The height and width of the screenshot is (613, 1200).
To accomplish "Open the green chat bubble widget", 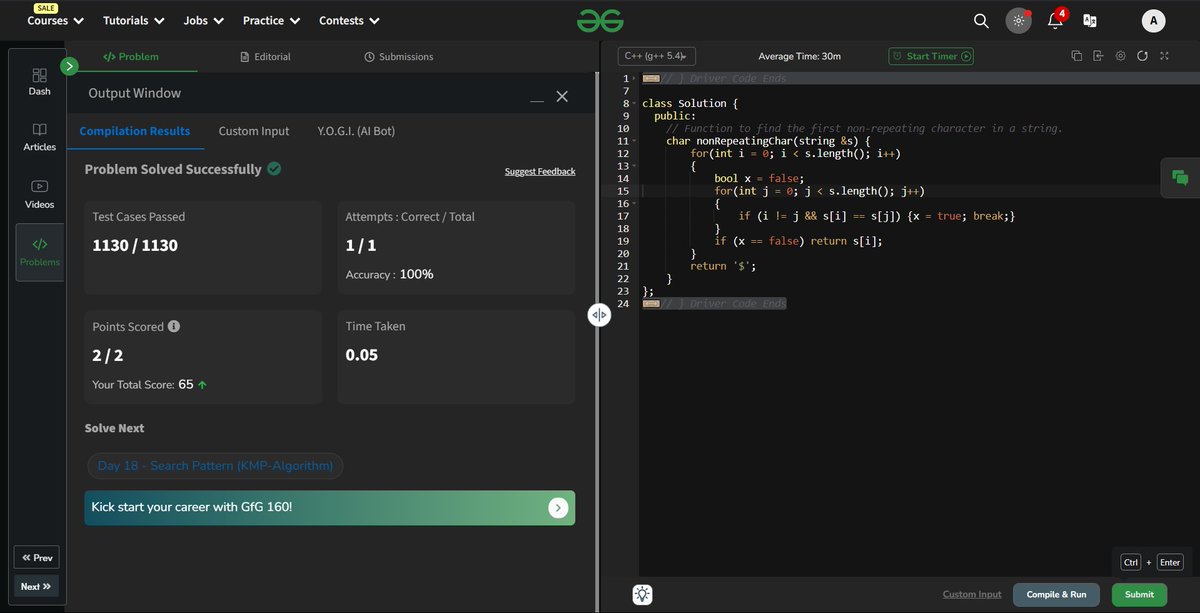I will 1180,178.
